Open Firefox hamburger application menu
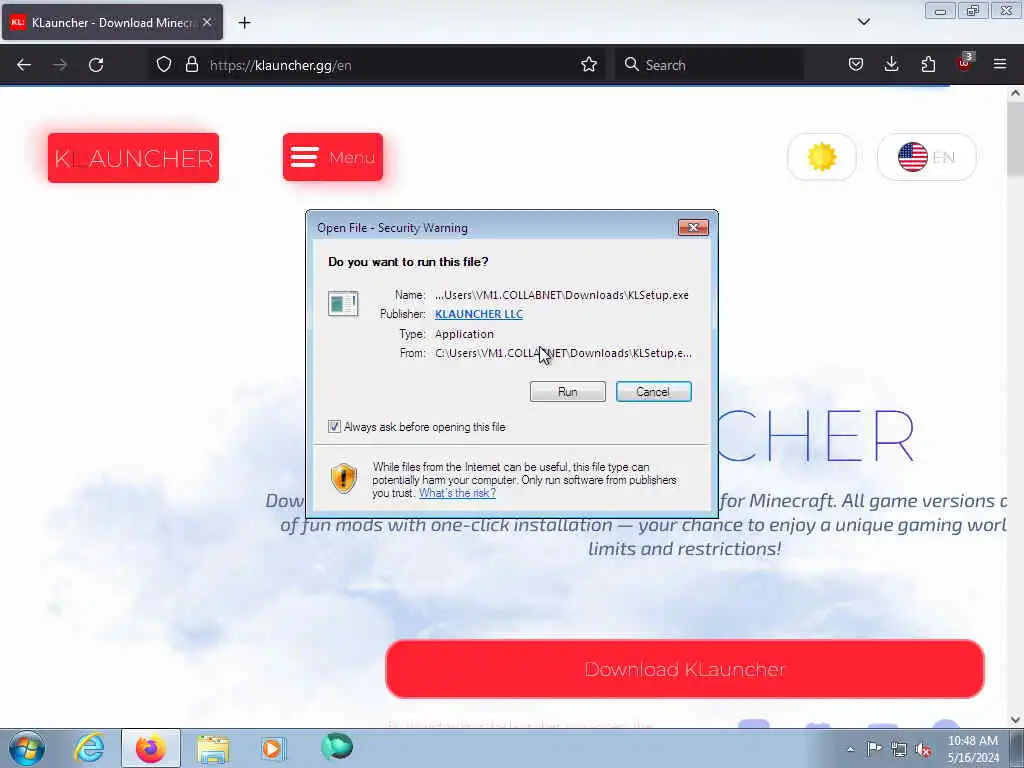 point(1000,65)
